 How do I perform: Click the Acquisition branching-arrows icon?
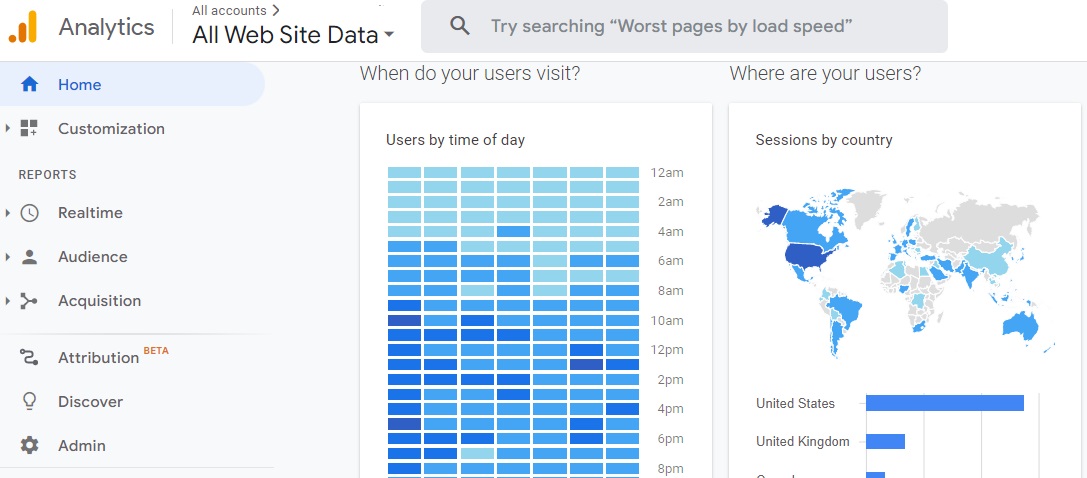point(30,301)
